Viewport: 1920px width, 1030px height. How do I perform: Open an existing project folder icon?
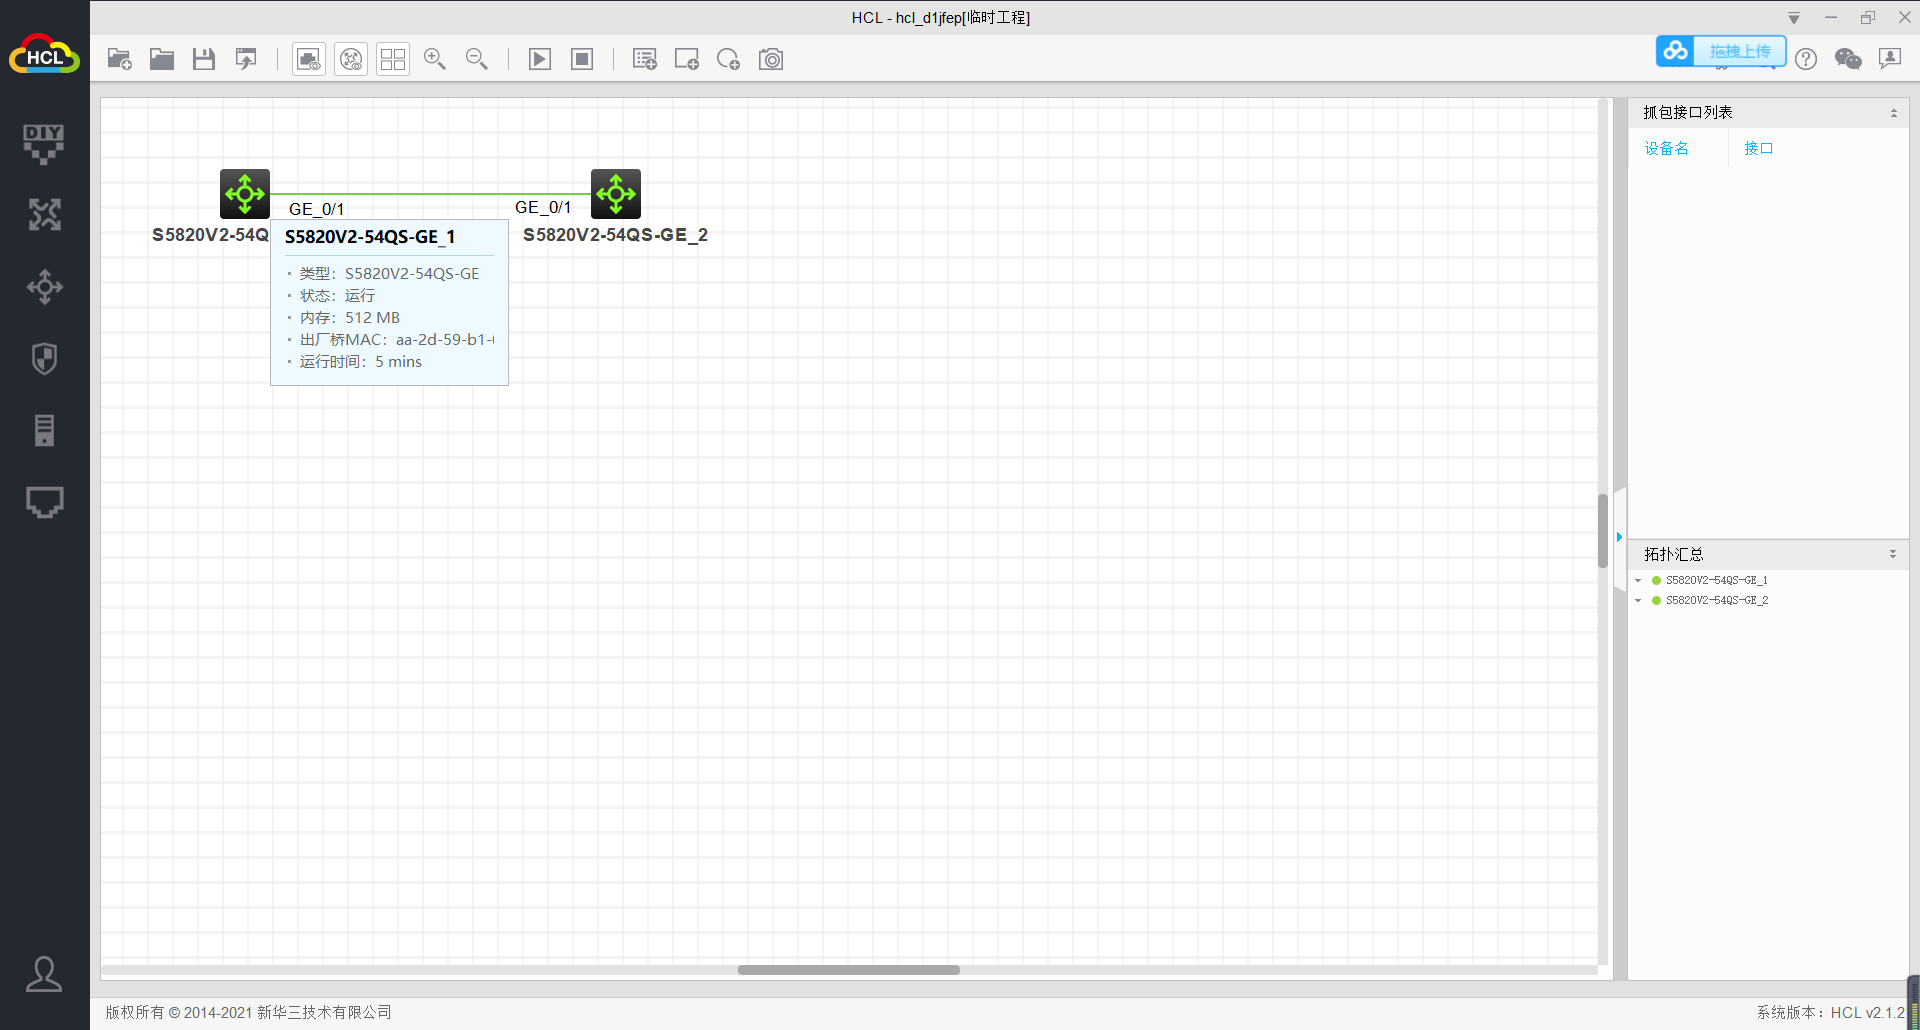click(x=162, y=59)
